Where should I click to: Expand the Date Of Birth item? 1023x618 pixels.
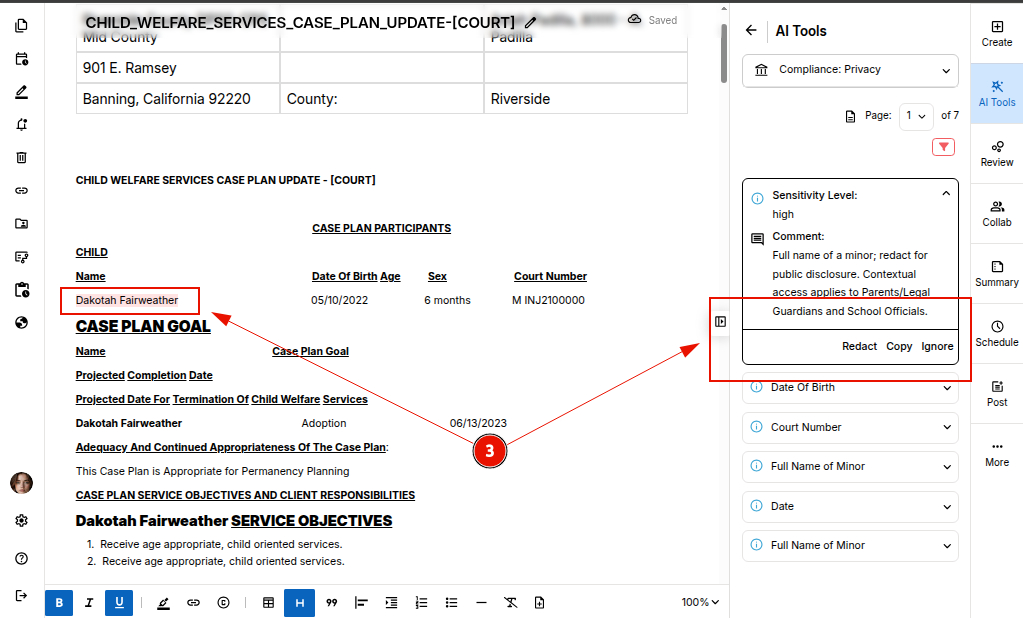click(x=850, y=388)
